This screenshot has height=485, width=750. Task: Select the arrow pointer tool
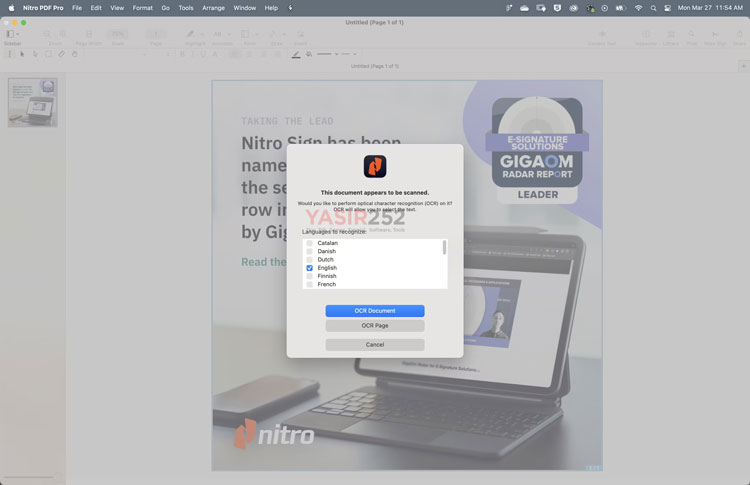22,54
